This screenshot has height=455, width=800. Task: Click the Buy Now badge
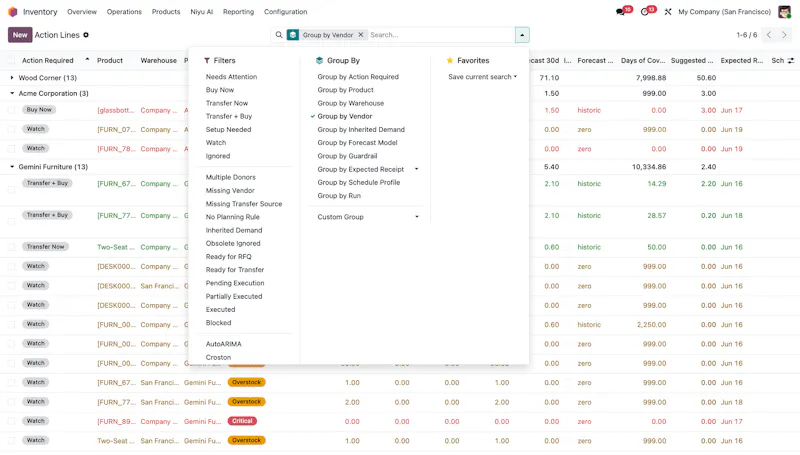[39, 110]
